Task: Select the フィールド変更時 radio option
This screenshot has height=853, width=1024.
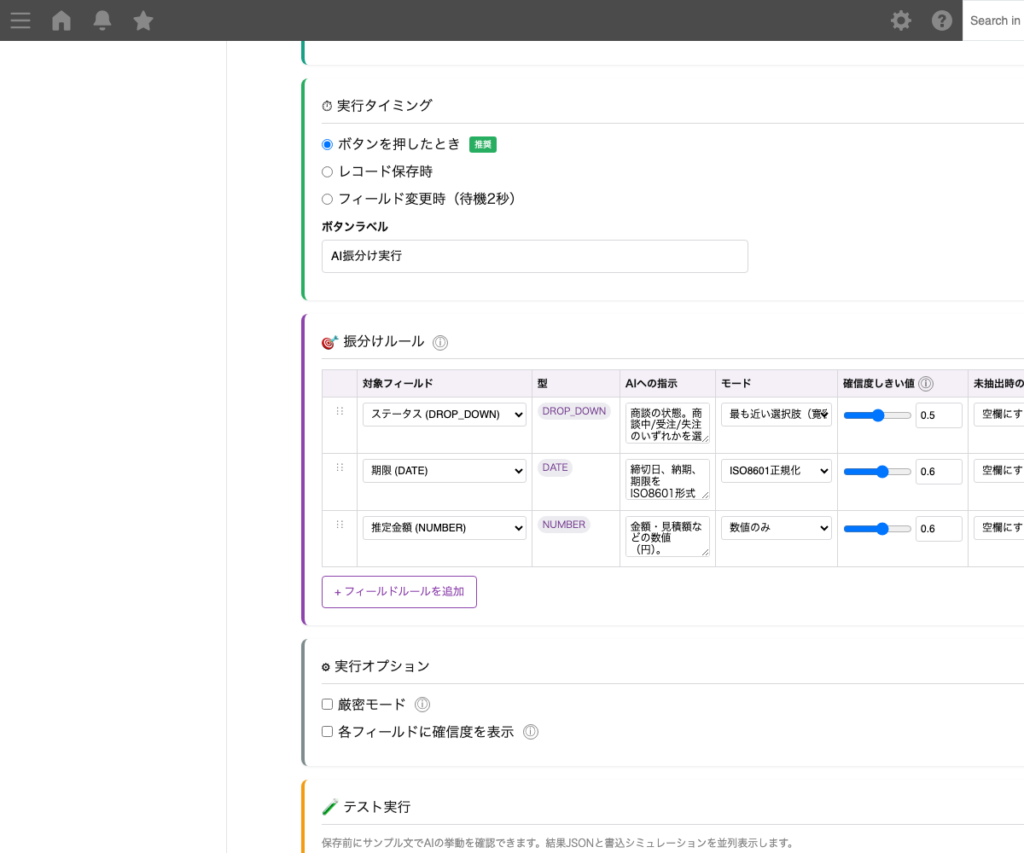Action: [x=326, y=198]
